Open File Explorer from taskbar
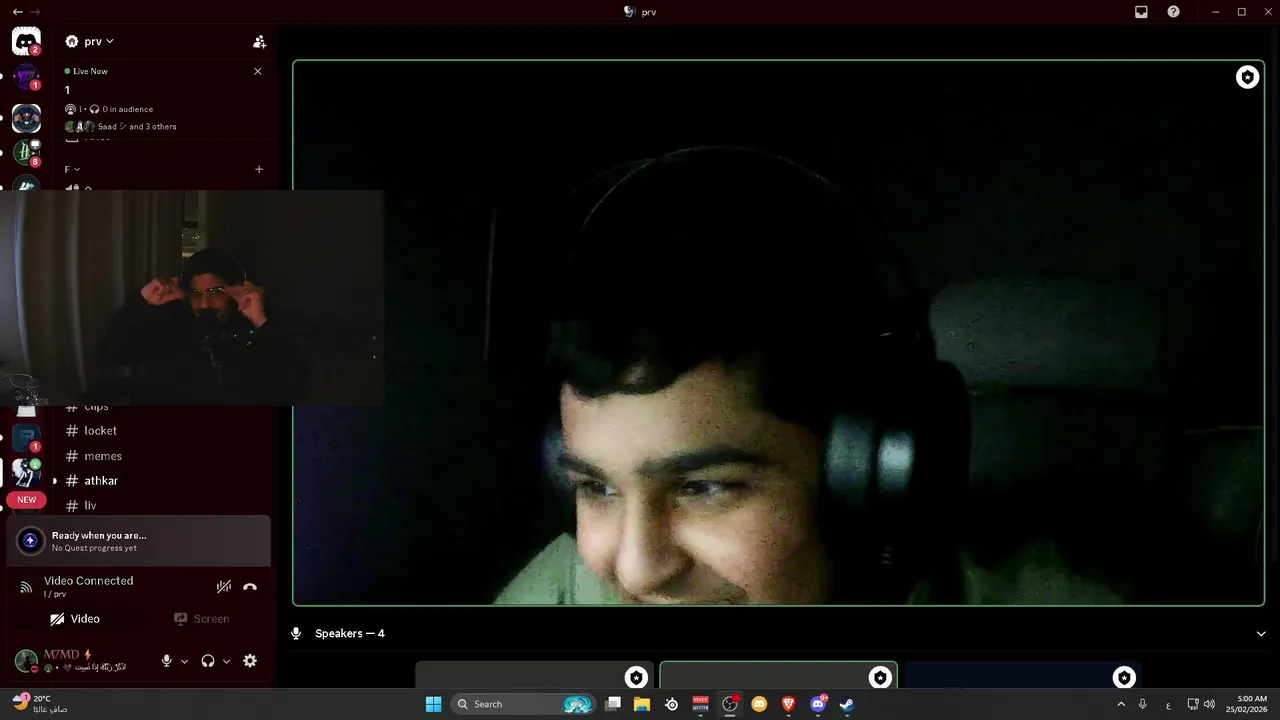Viewport: 1280px width, 720px height. coord(642,704)
